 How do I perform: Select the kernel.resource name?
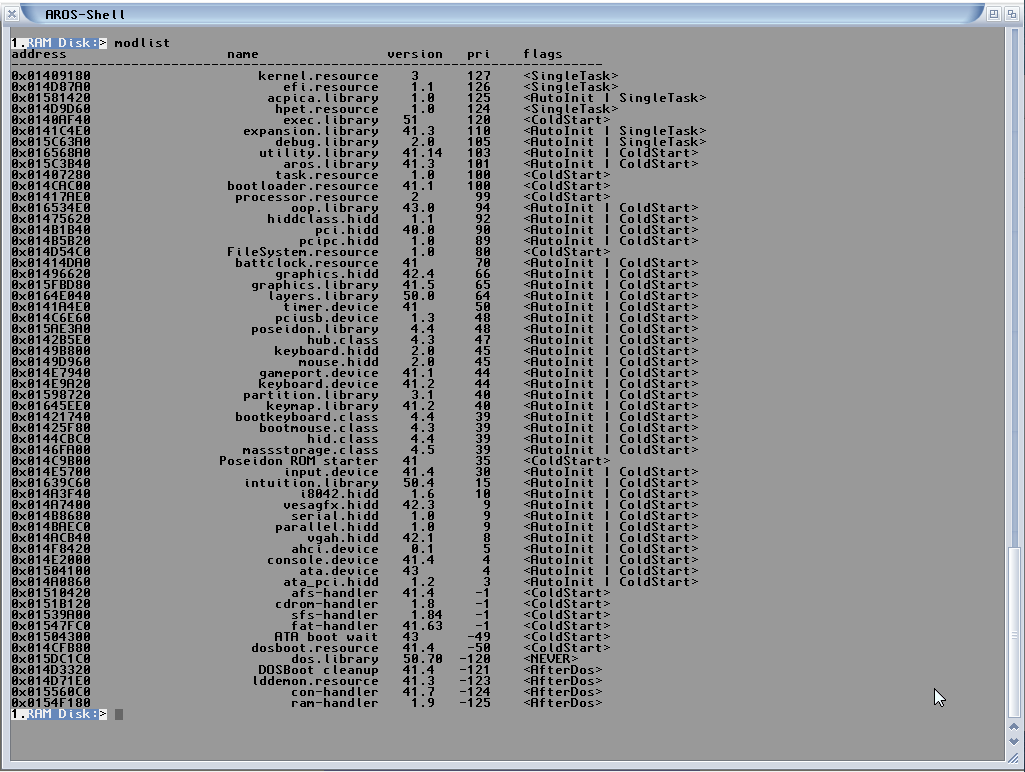318,76
